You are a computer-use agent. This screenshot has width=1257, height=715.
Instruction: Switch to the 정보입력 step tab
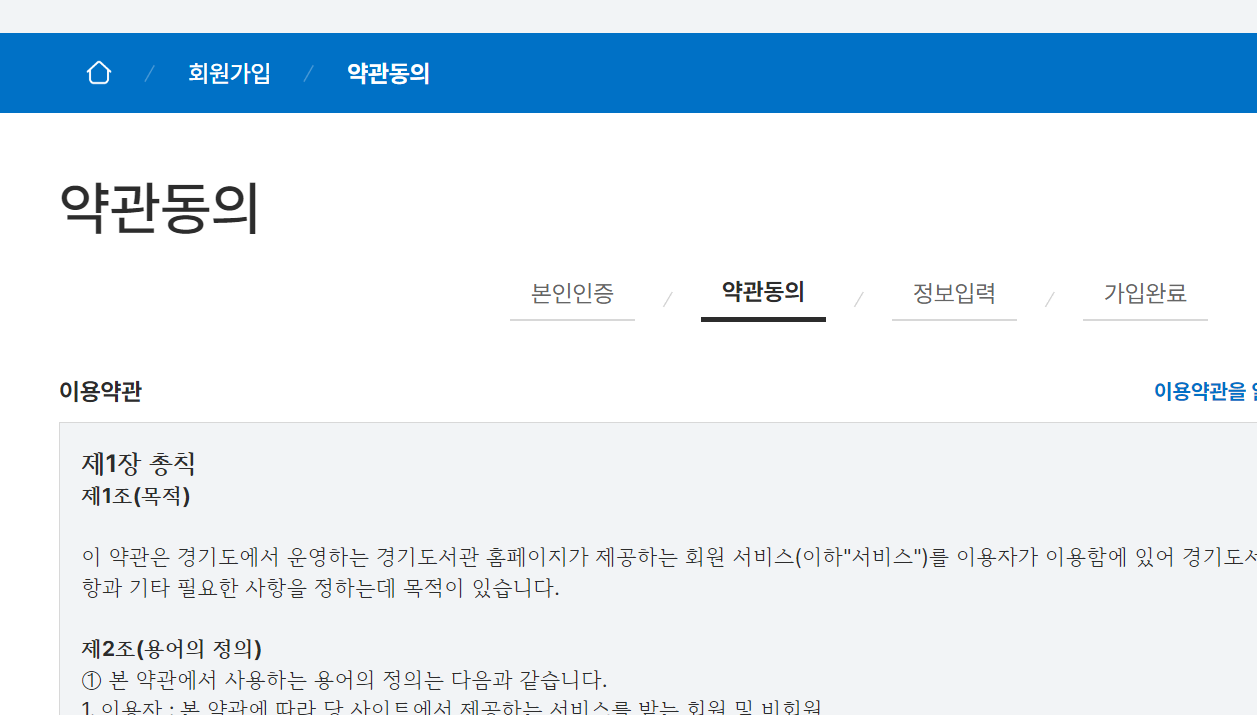coord(954,294)
